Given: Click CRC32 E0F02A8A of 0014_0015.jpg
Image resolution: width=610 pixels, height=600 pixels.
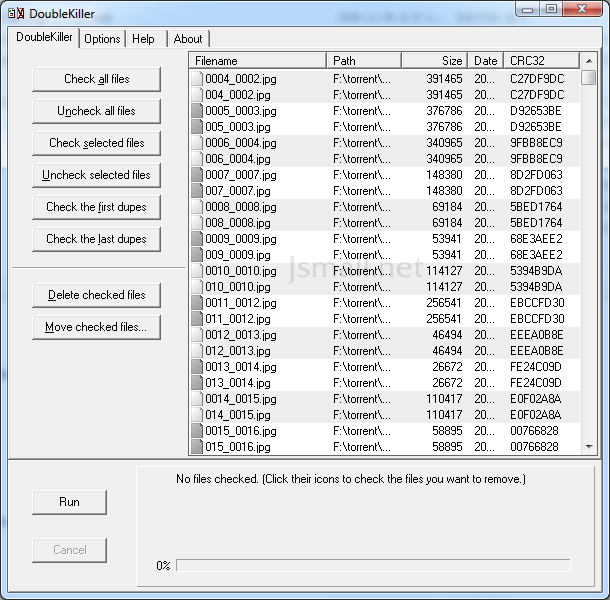Looking at the screenshot, I should 536,399.
